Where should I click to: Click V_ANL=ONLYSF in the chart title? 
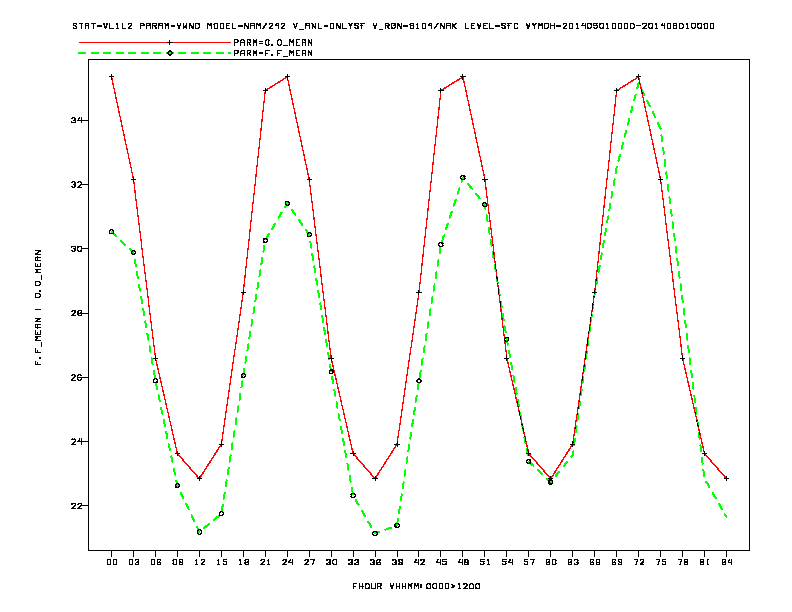point(329,26)
